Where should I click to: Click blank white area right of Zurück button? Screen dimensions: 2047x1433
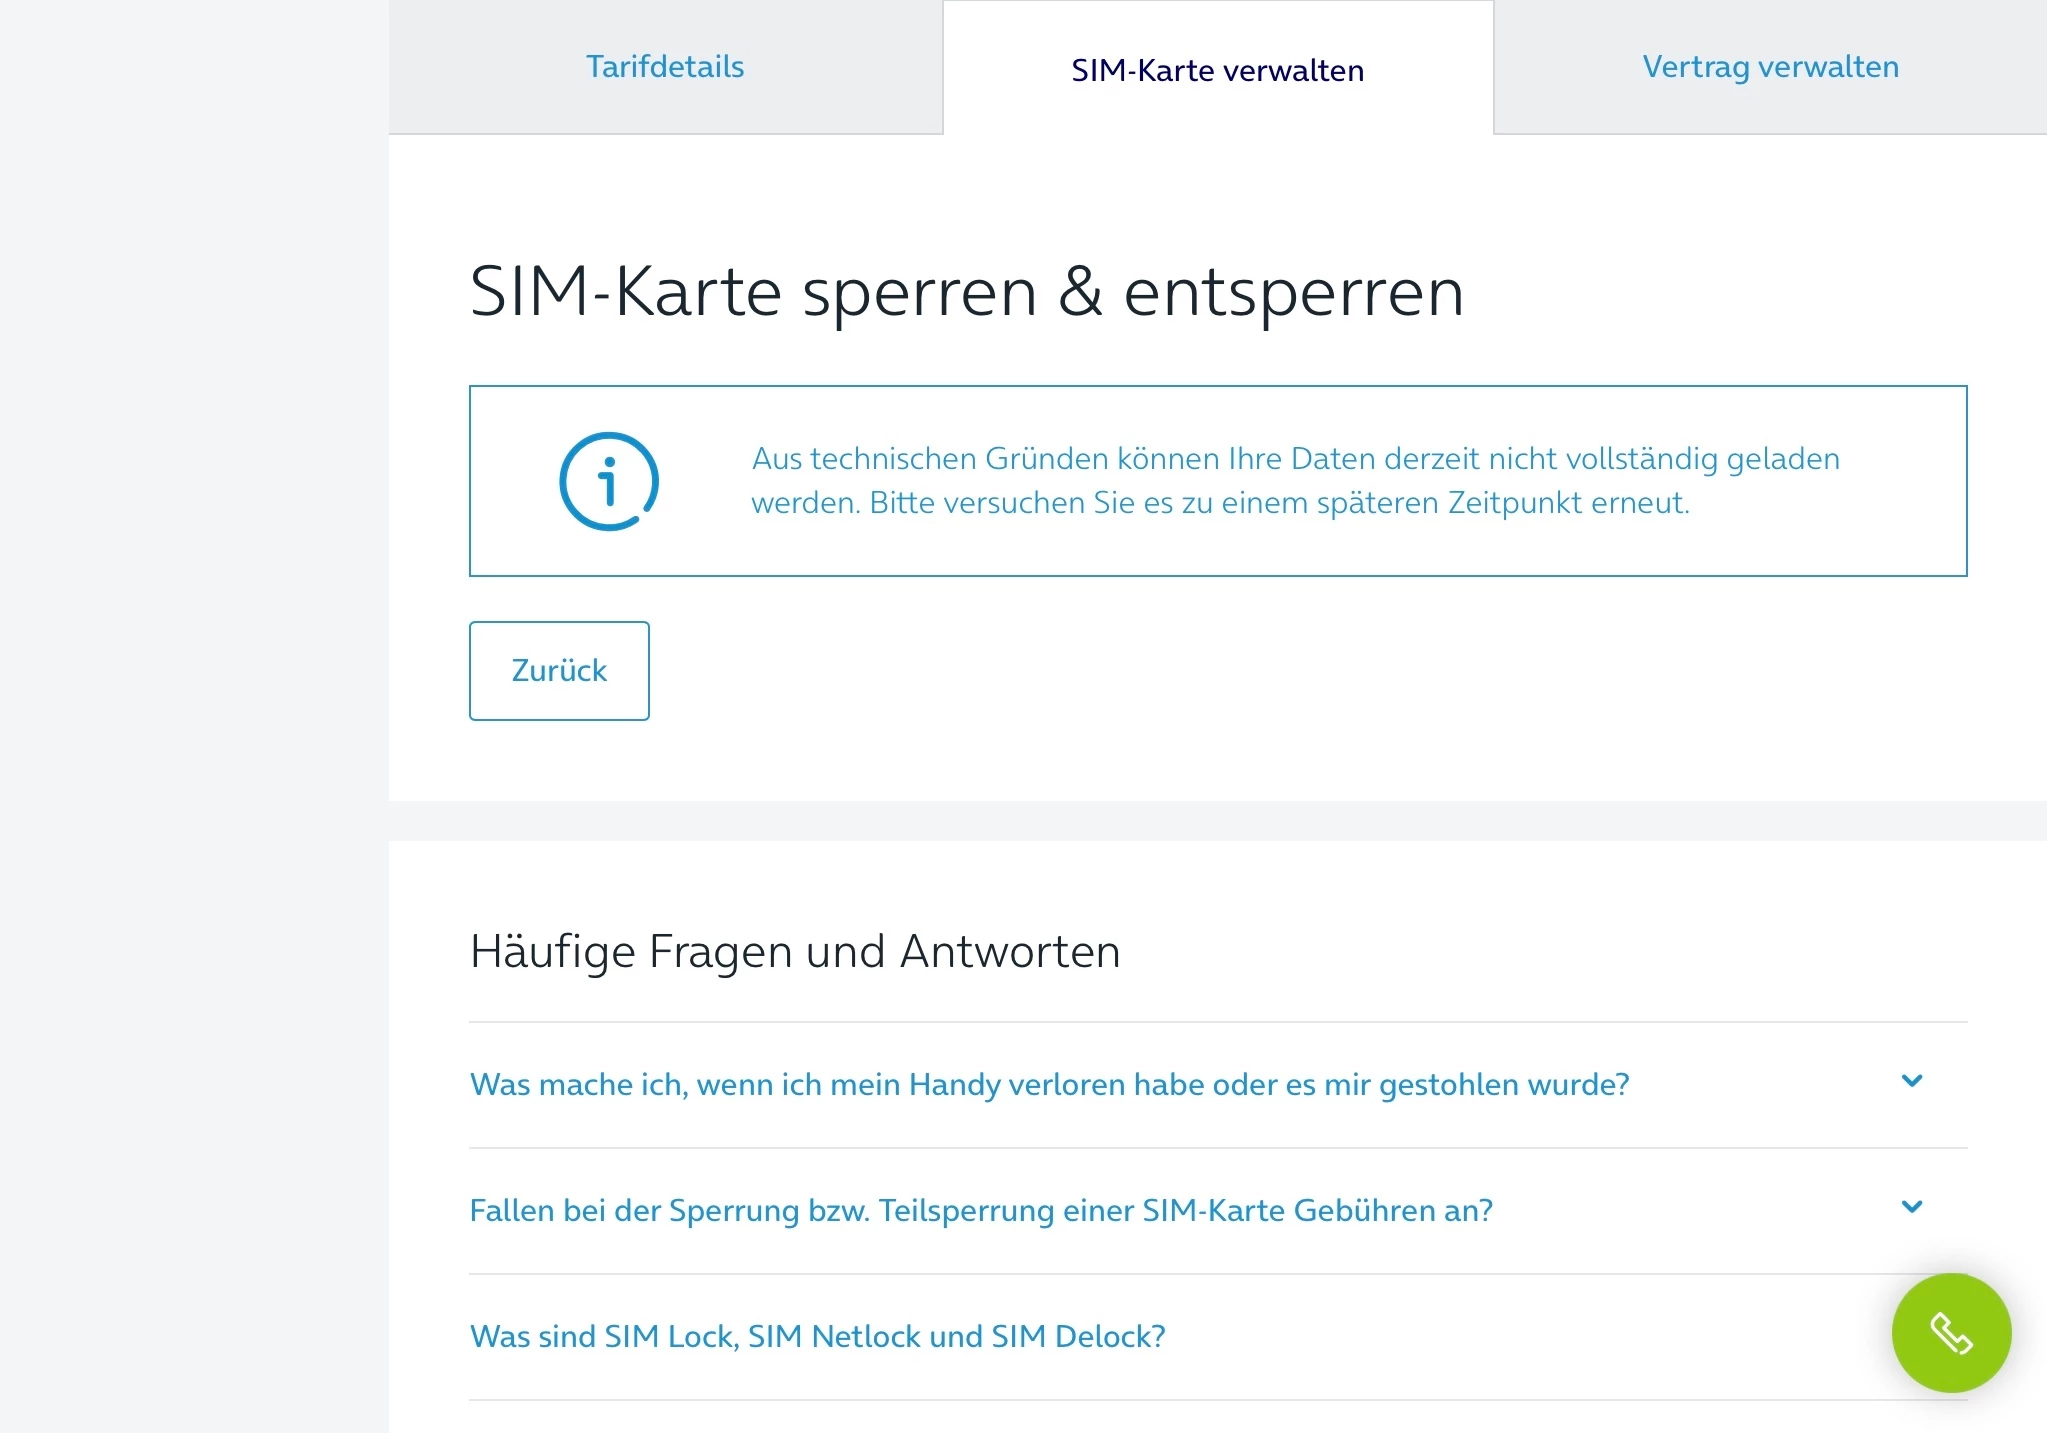(x=1200, y=670)
